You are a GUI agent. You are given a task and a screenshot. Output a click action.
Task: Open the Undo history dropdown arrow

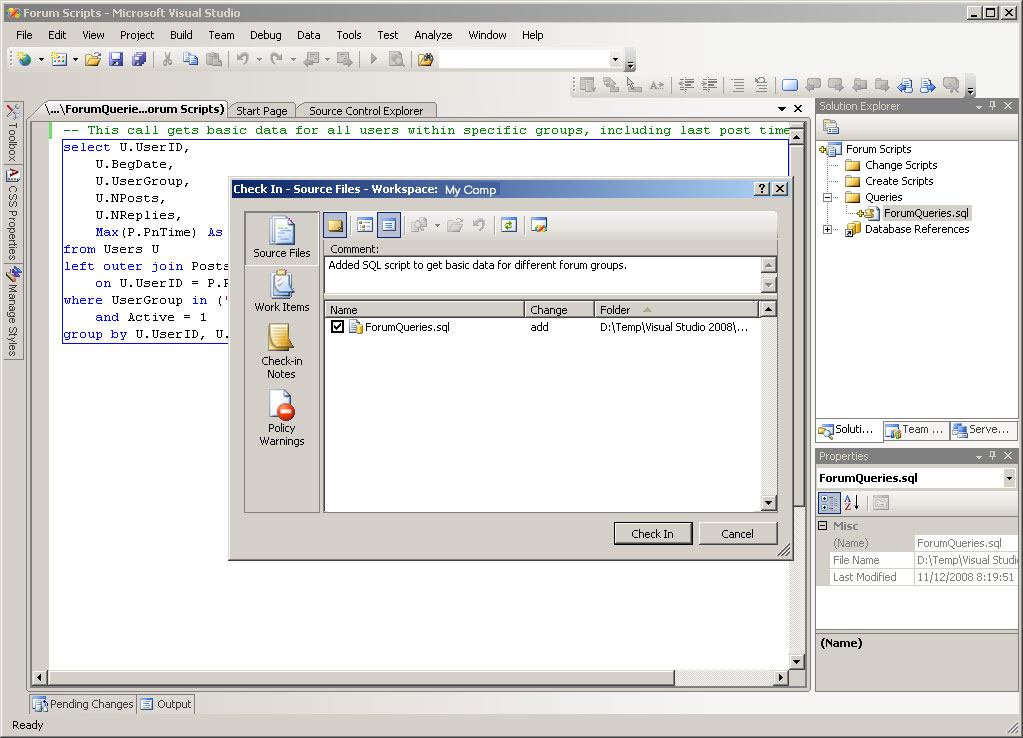click(260, 59)
